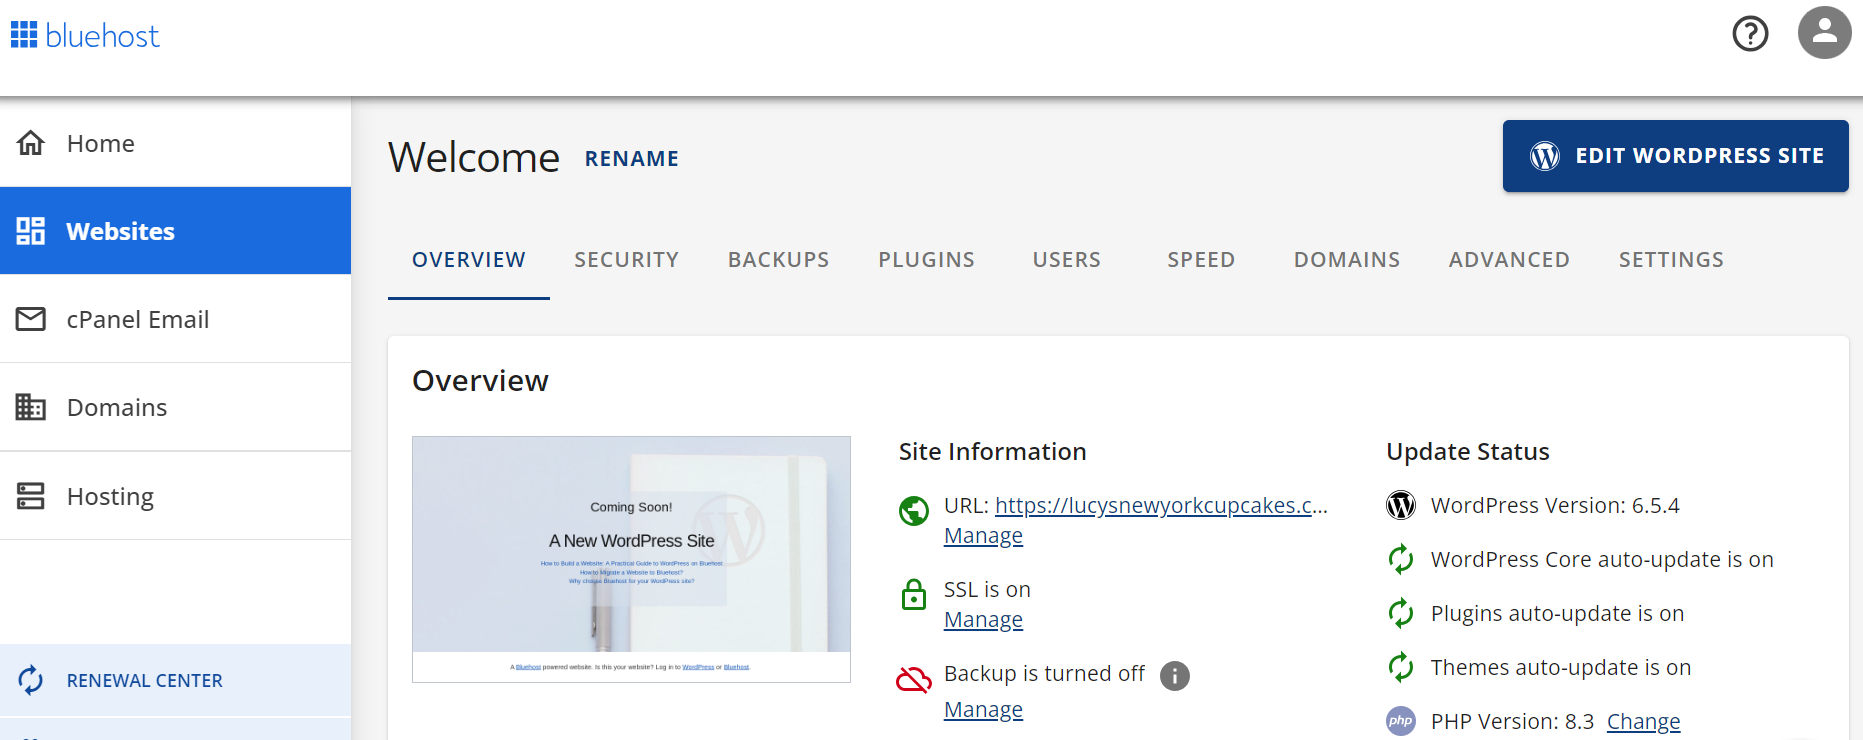Click Manage under Backup is turned off
Screen dimensions: 1863x740
[983, 710]
